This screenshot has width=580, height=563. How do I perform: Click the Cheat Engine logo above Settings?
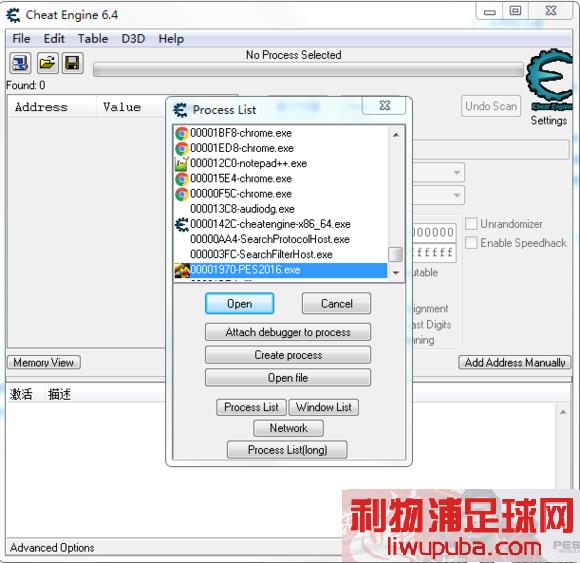(x=550, y=80)
